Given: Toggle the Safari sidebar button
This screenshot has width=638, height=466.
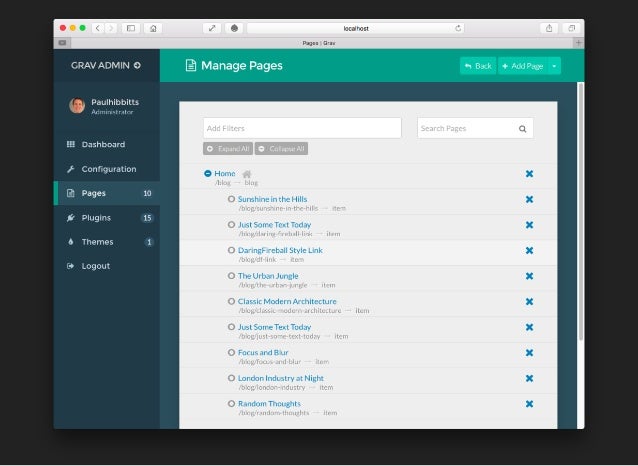Looking at the screenshot, I should (x=131, y=28).
